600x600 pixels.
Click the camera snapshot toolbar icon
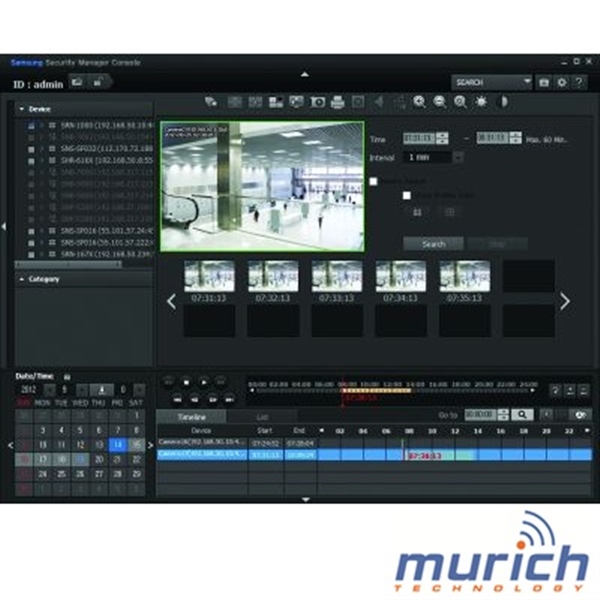tap(317, 102)
